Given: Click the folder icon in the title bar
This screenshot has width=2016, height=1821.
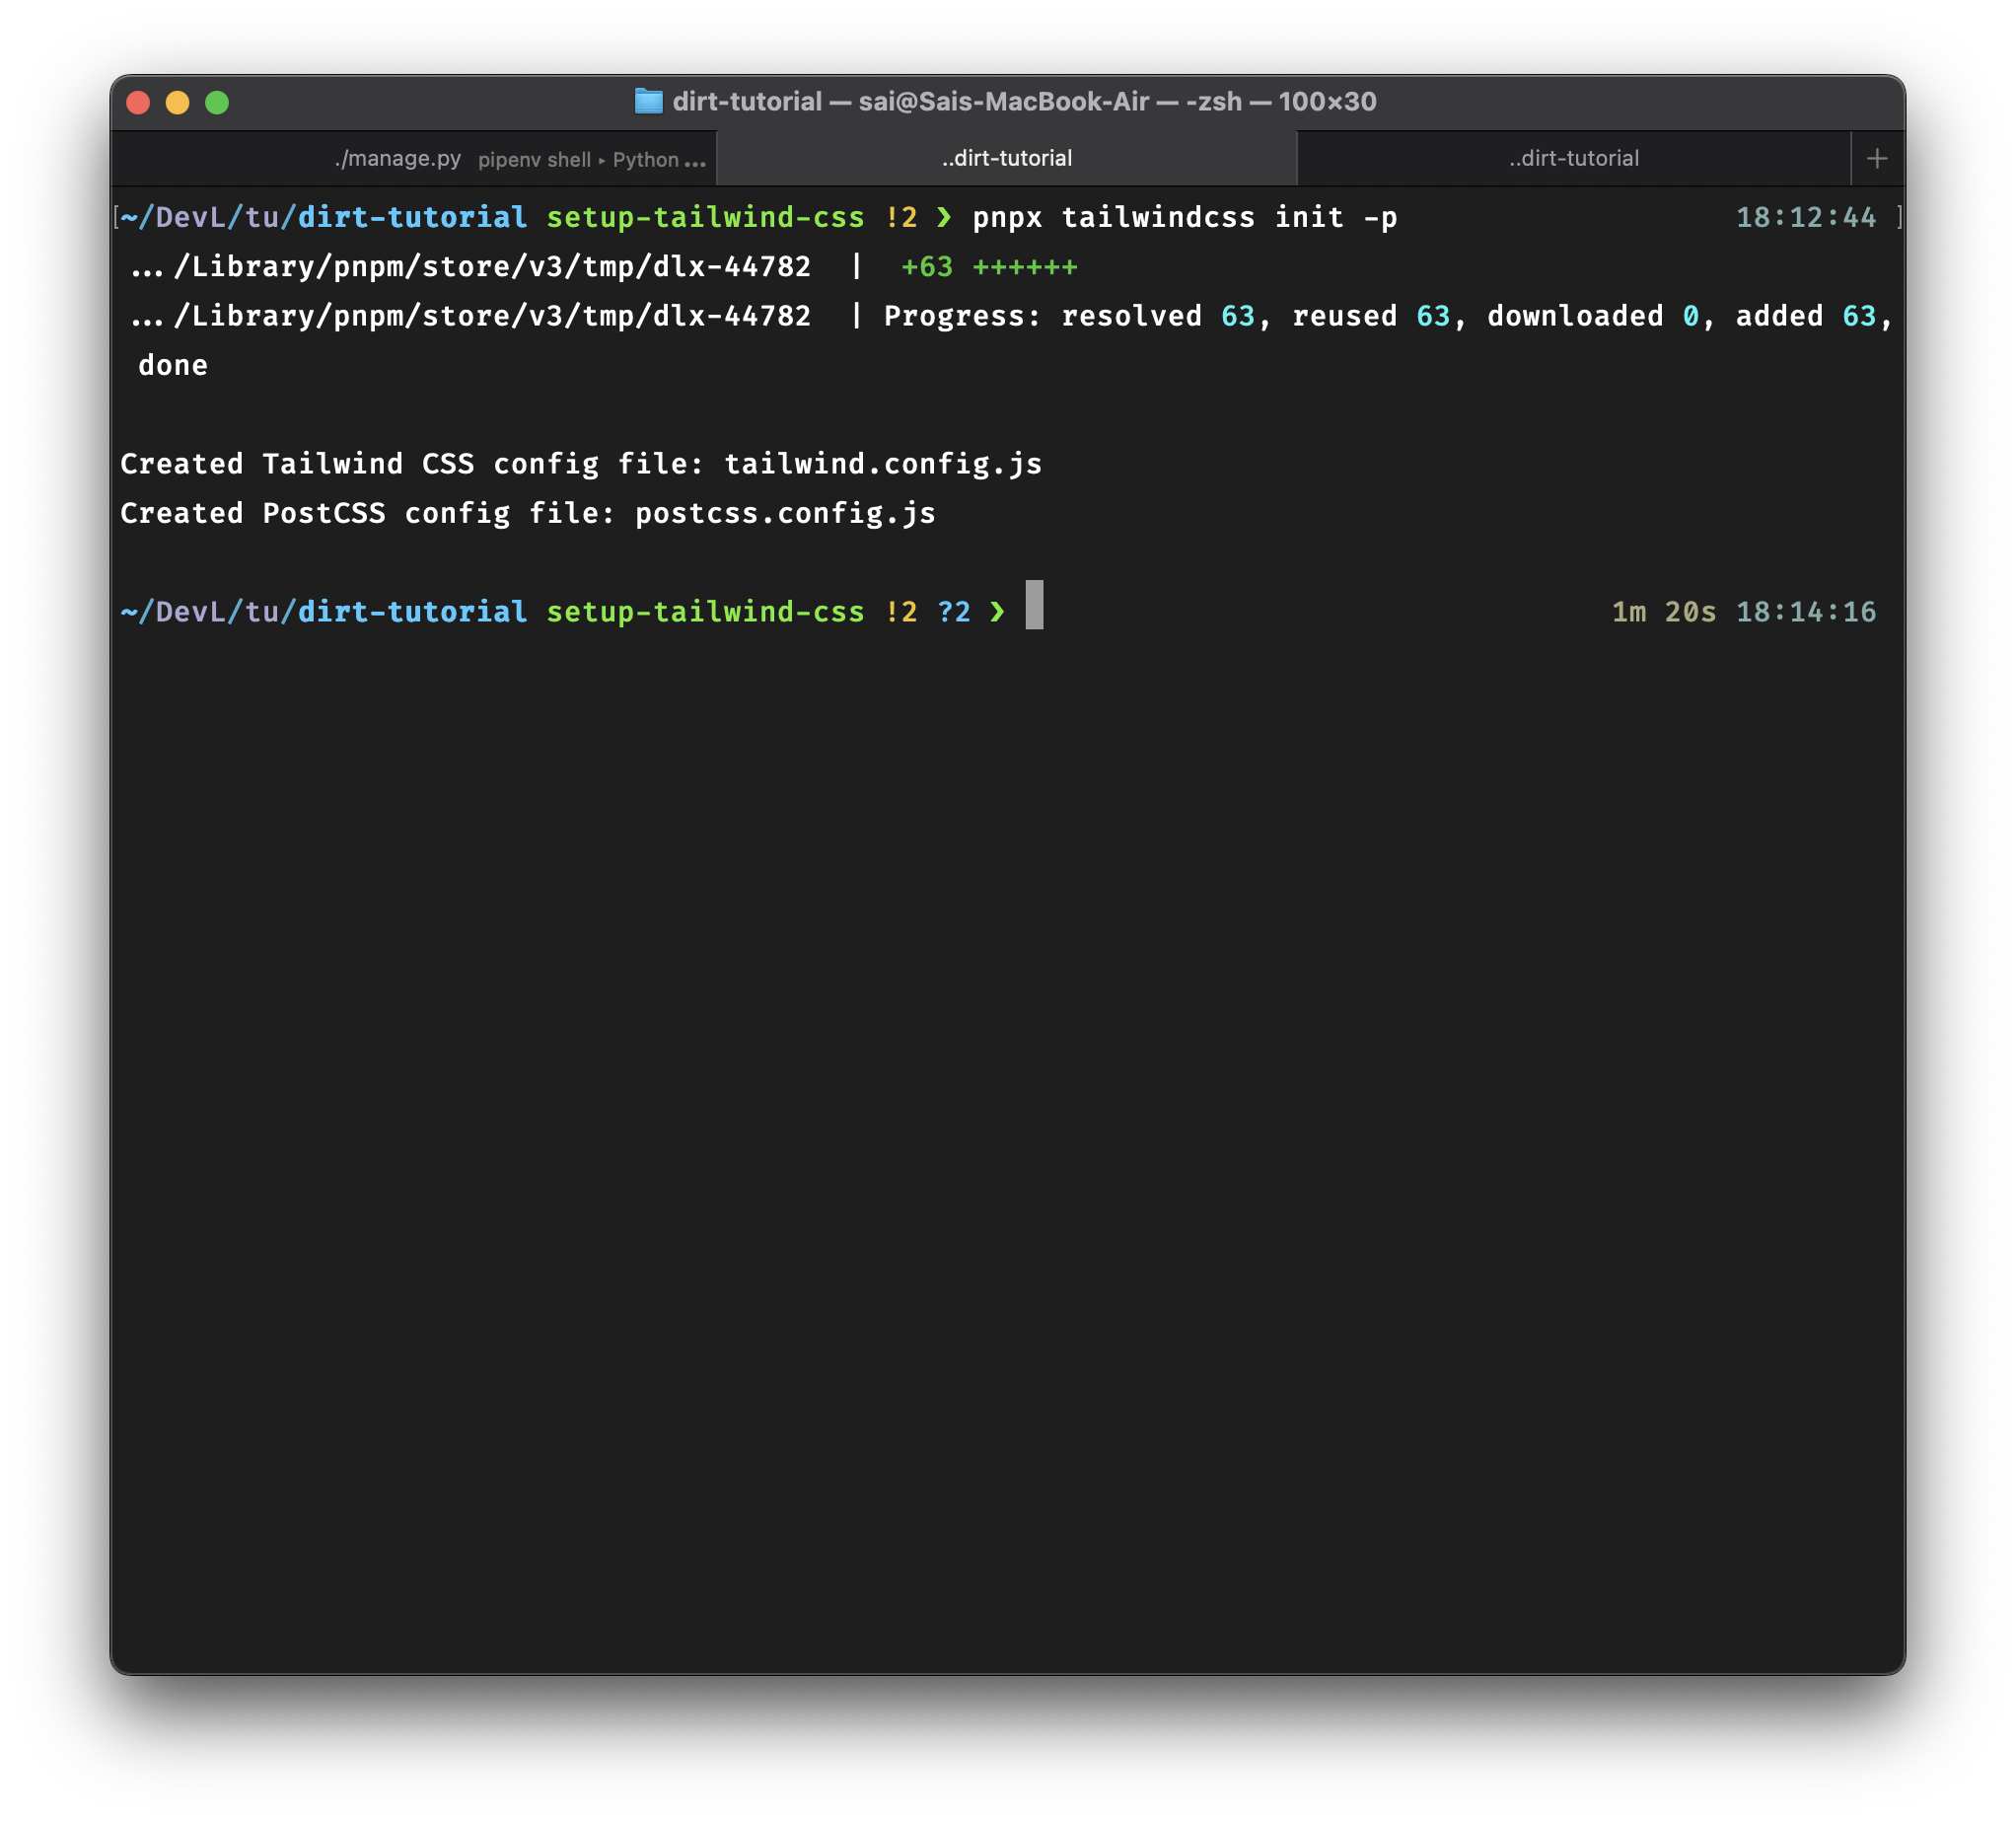Looking at the screenshot, I should point(649,101).
